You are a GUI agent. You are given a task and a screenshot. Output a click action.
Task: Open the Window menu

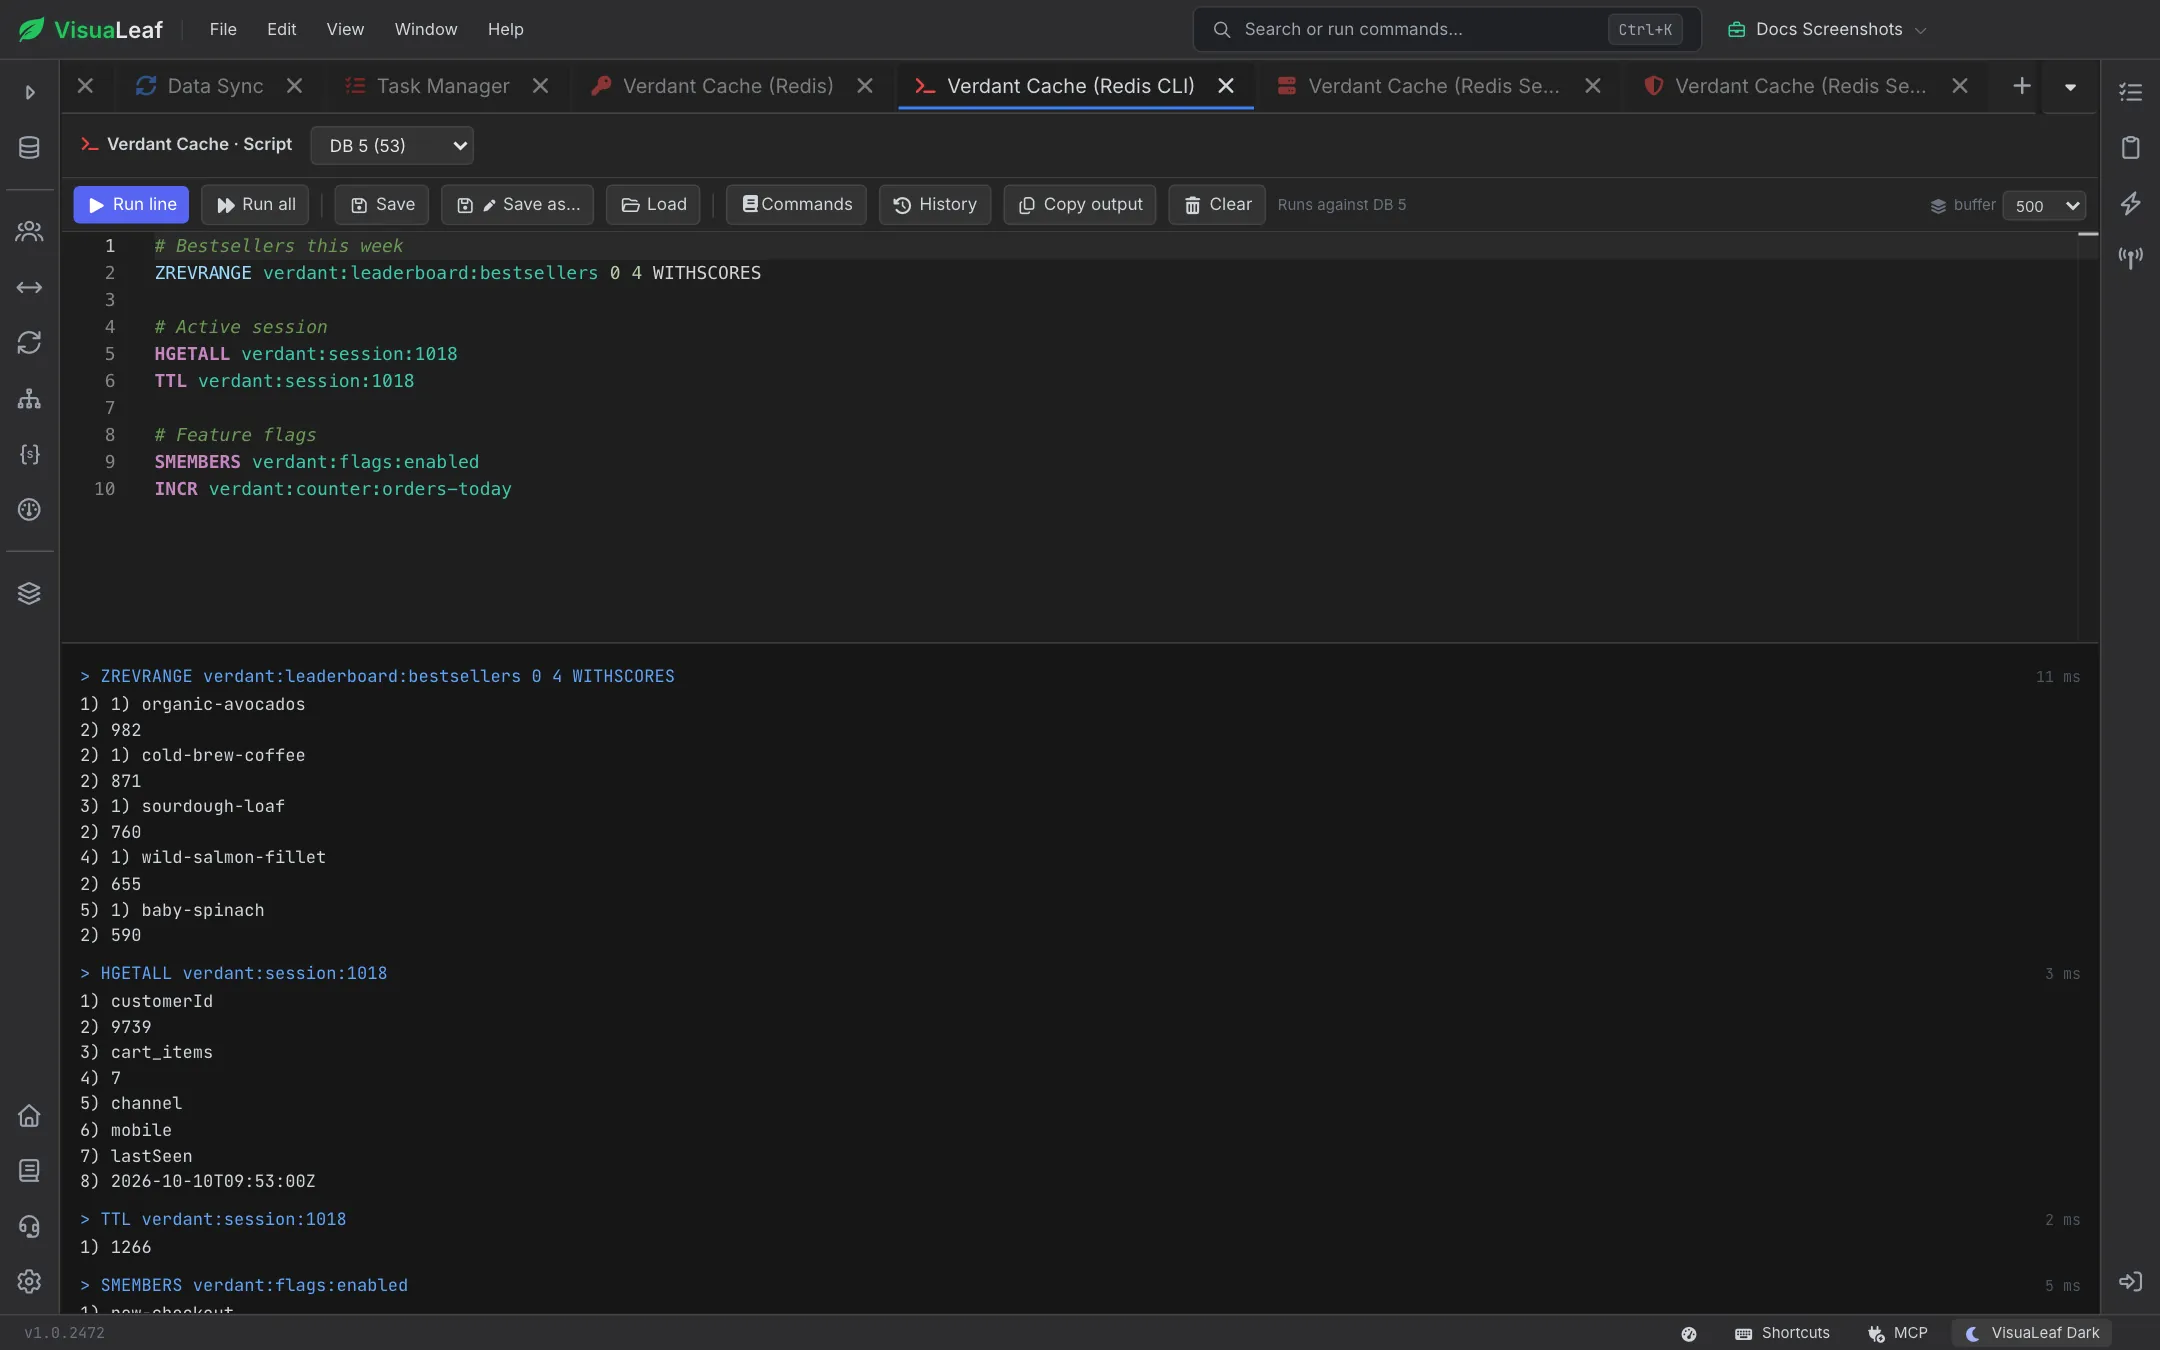coord(425,29)
